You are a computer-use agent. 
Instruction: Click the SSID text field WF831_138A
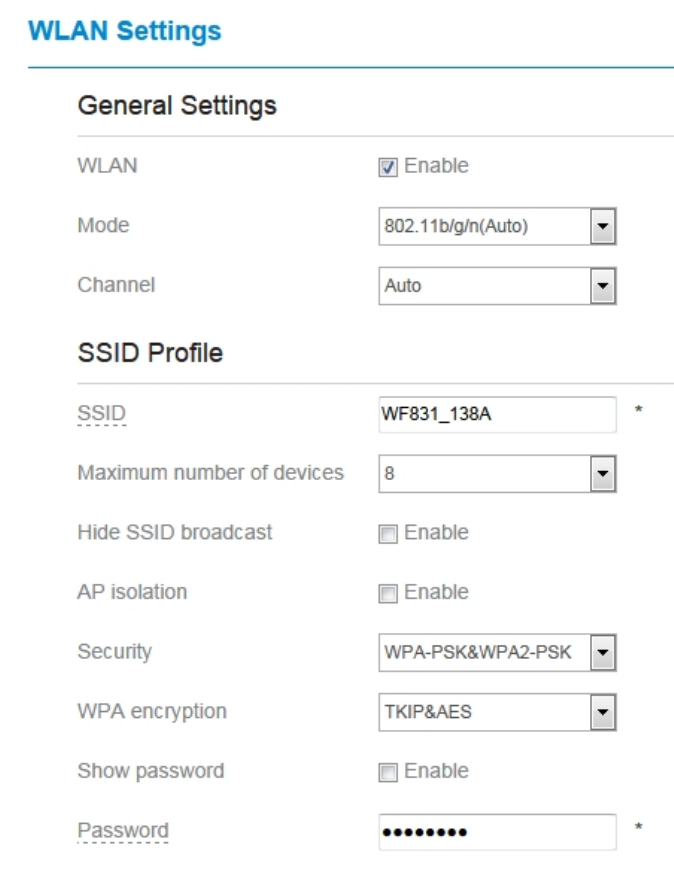tap(497, 414)
